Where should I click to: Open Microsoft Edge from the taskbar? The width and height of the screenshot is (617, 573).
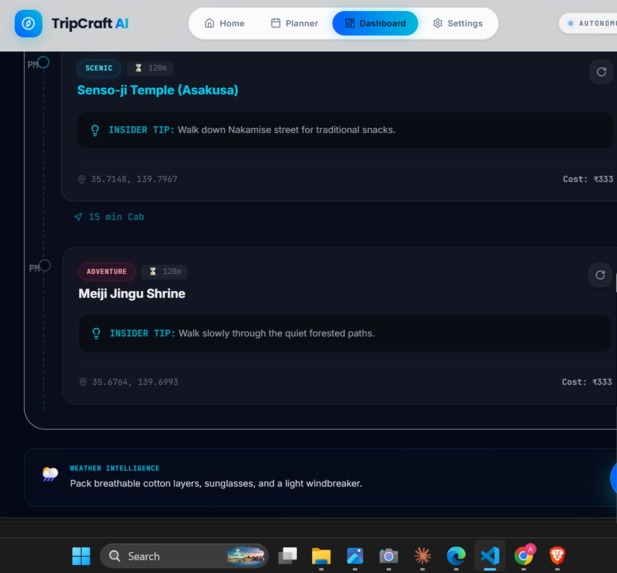click(x=456, y=556)
